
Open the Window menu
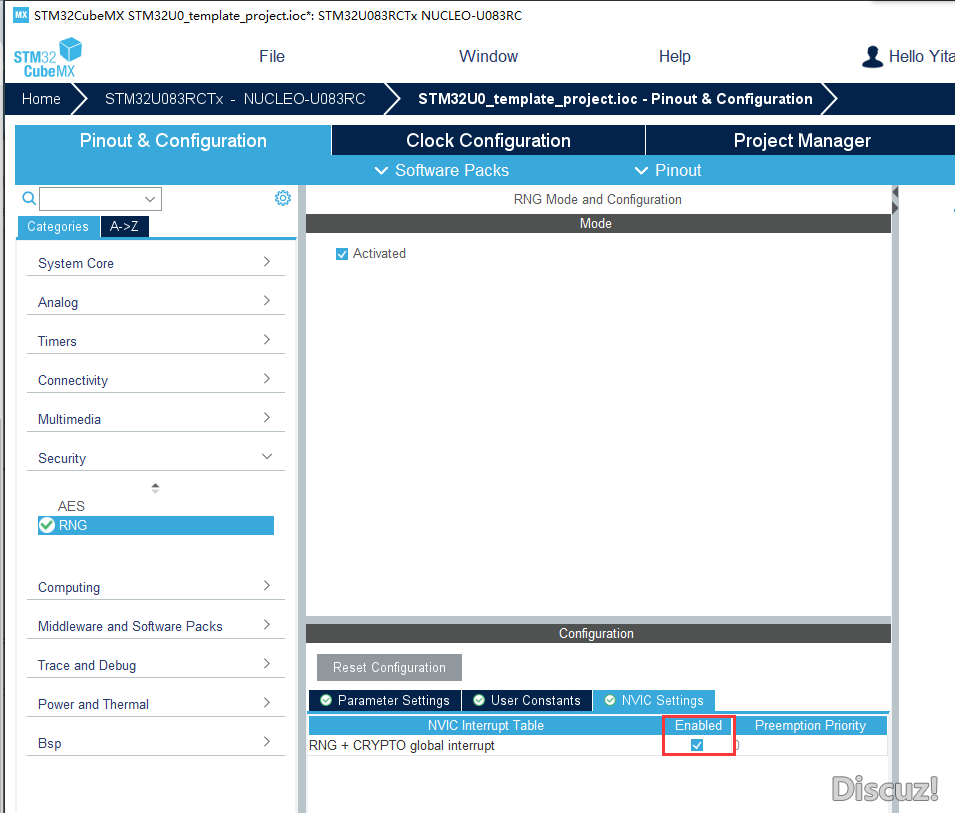[x=488, y=57]
